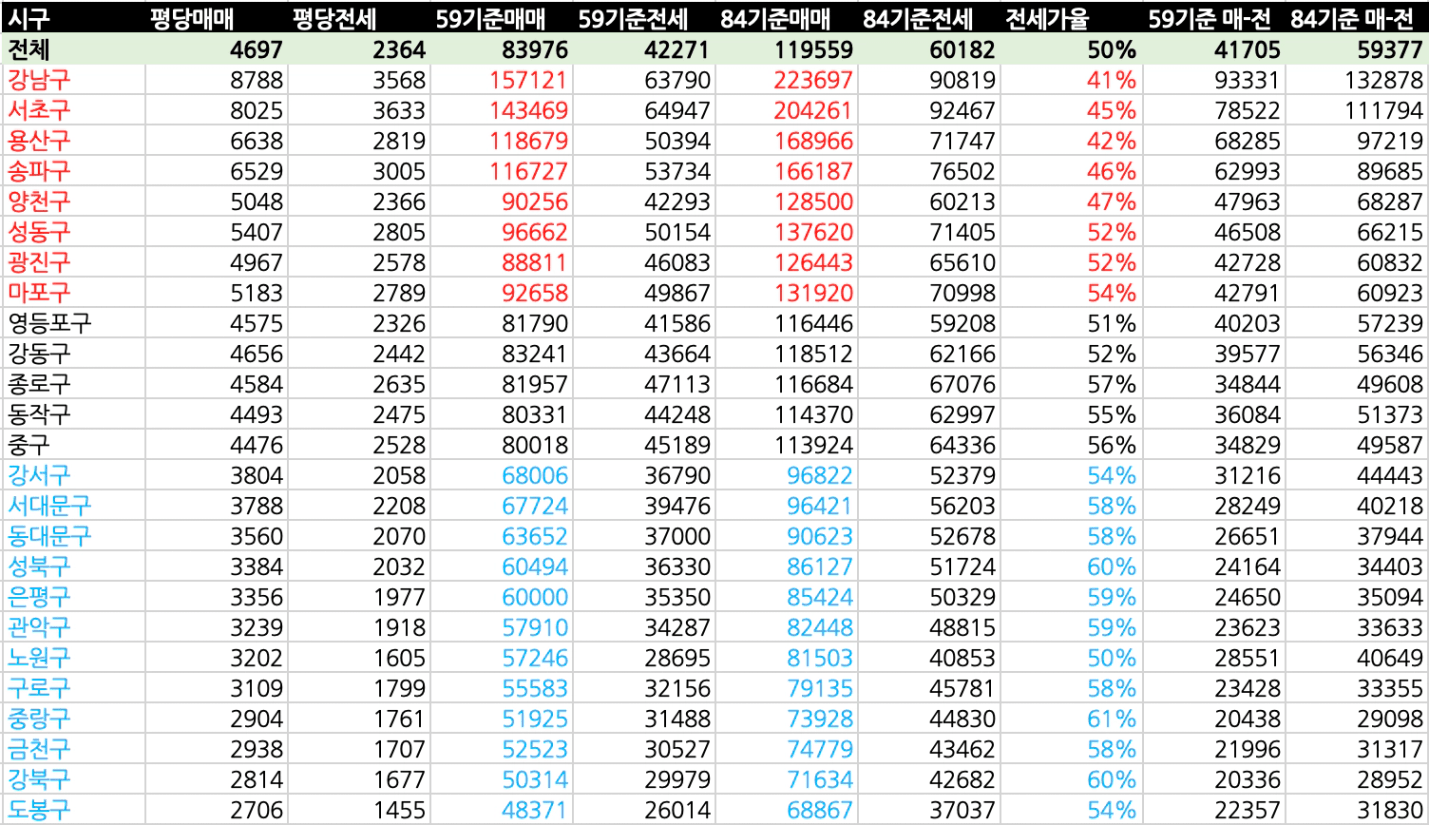
Task: Click the value 28695 for 노원구
Action: pyautogui.click(x=679, y=659)
